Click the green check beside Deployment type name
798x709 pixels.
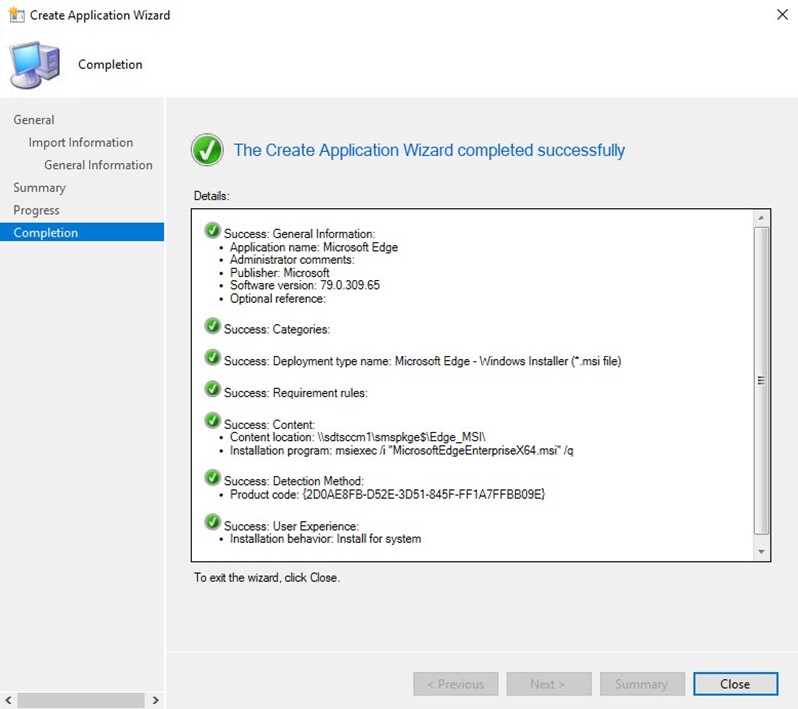pos(212,357)
